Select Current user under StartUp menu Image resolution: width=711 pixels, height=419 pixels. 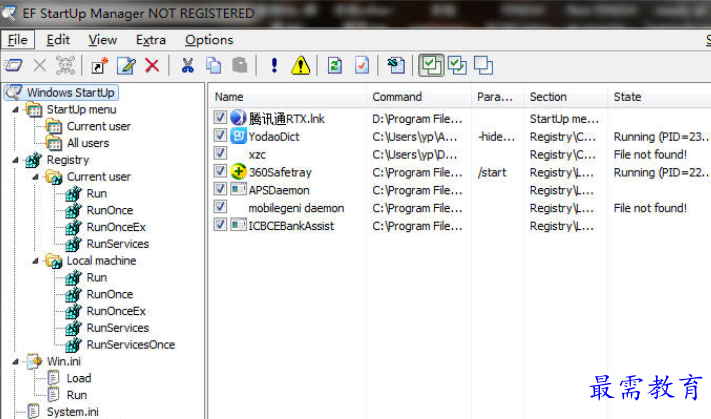pos(99,127)
